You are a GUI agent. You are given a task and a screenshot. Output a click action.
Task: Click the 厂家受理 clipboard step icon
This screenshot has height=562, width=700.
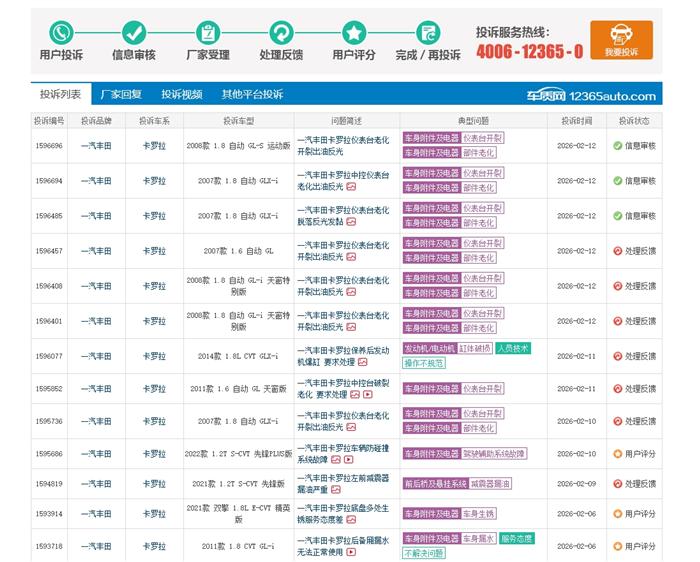pyautogui.click(x=208, y=31)
